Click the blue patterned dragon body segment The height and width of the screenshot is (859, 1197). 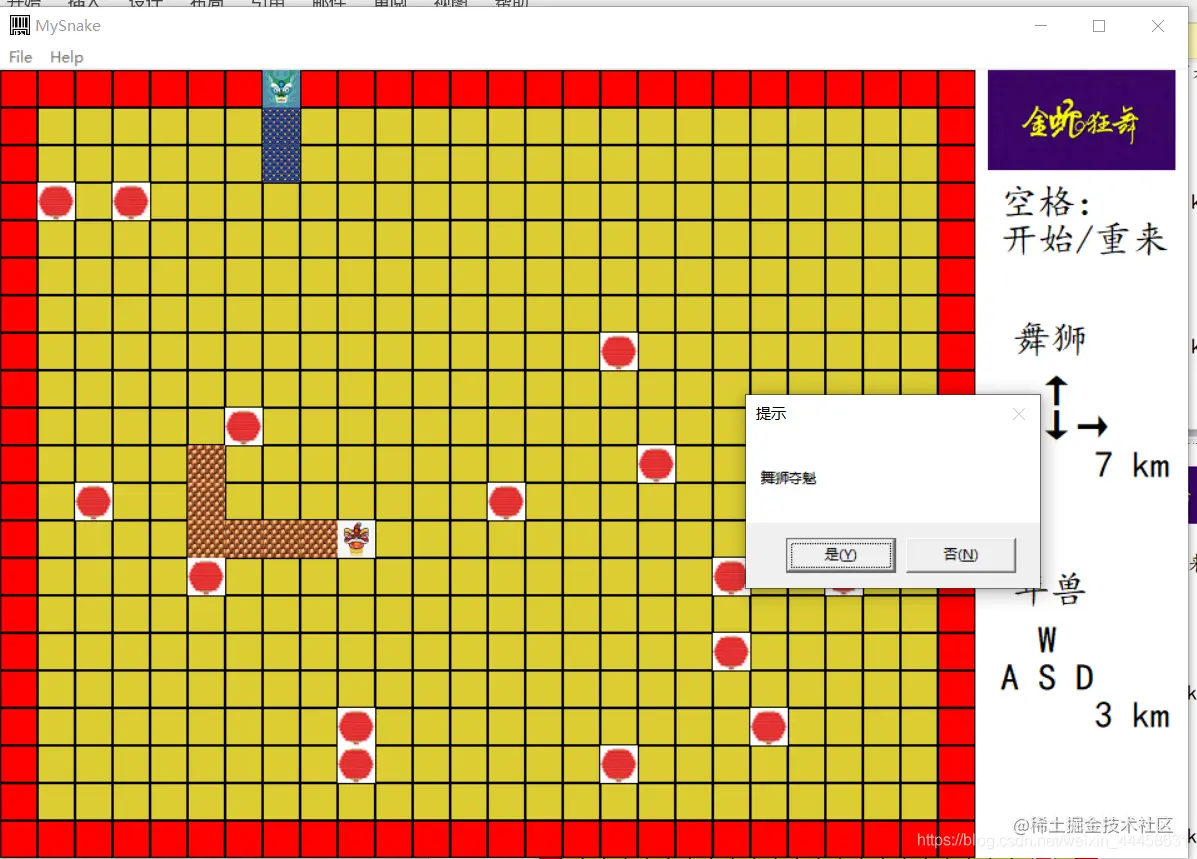coord(282,145)
